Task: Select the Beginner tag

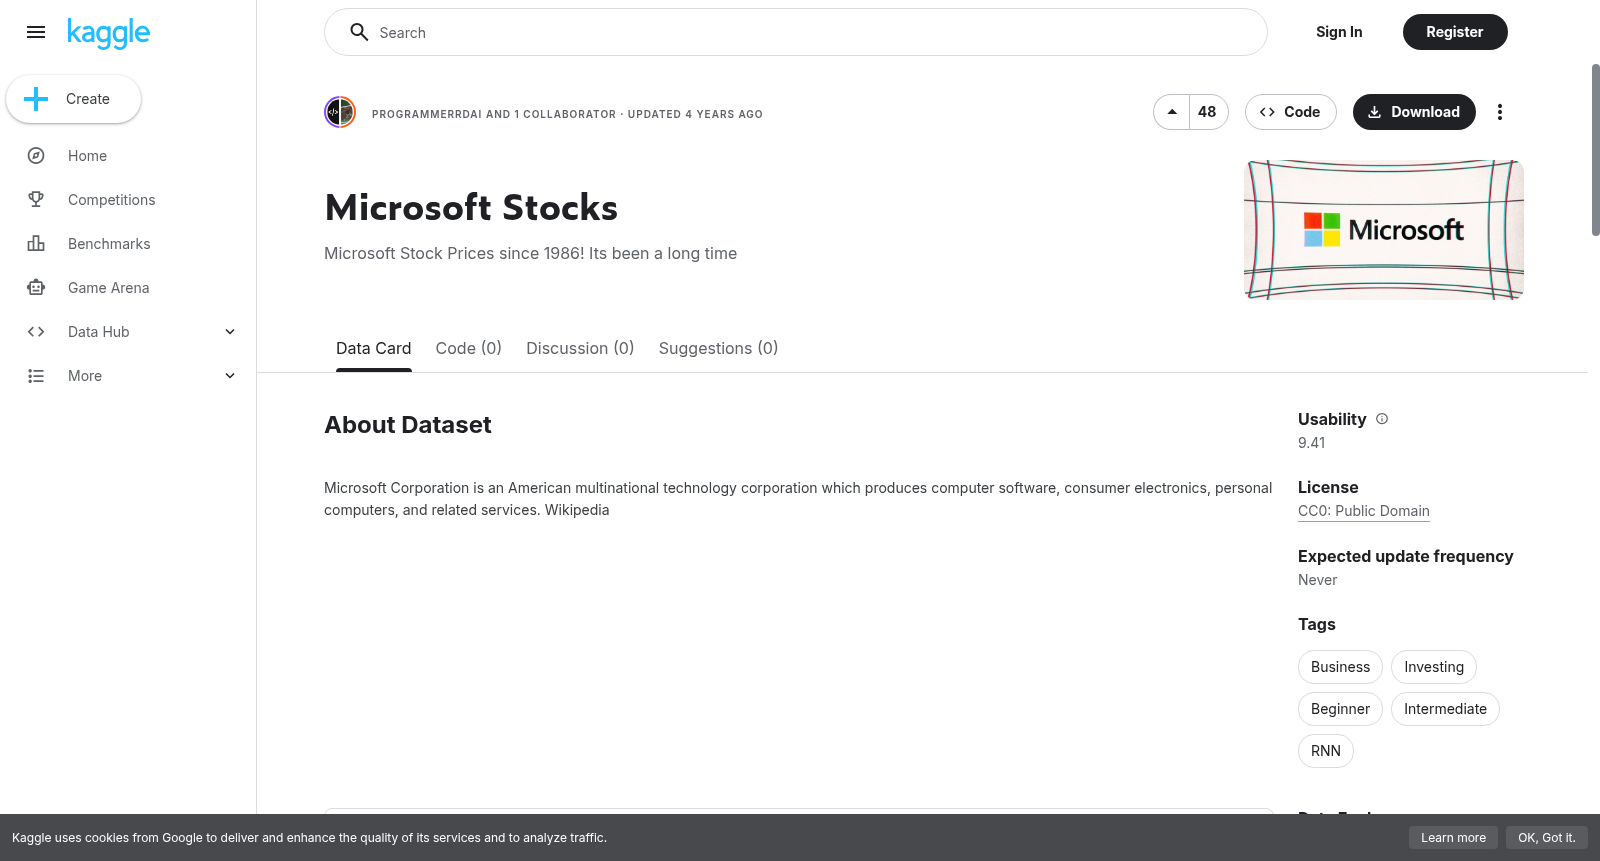Action: (1341, 709)
